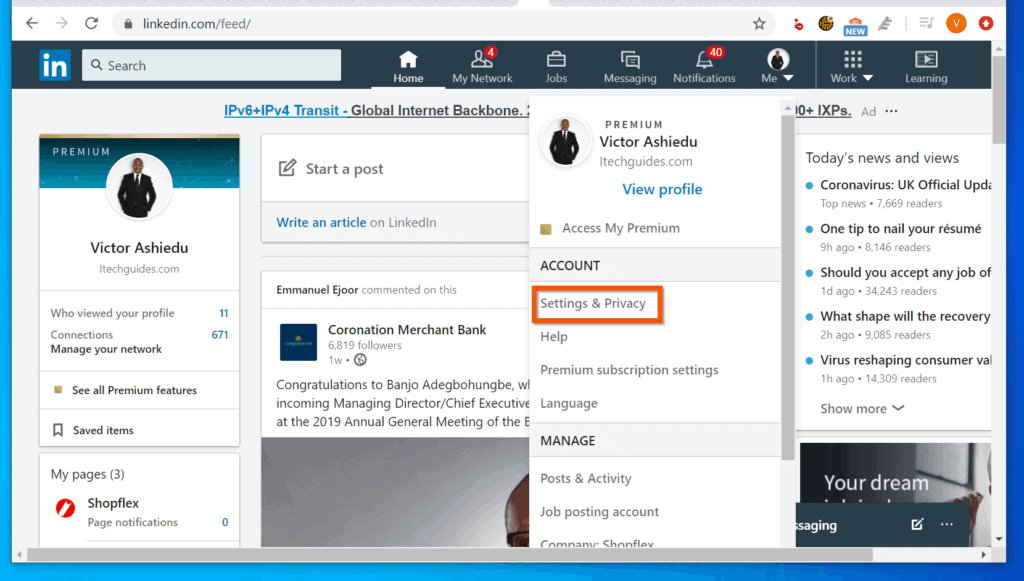
Task: Click the Coronation Merchant Bank logo
Action: (x=298, y=342)
